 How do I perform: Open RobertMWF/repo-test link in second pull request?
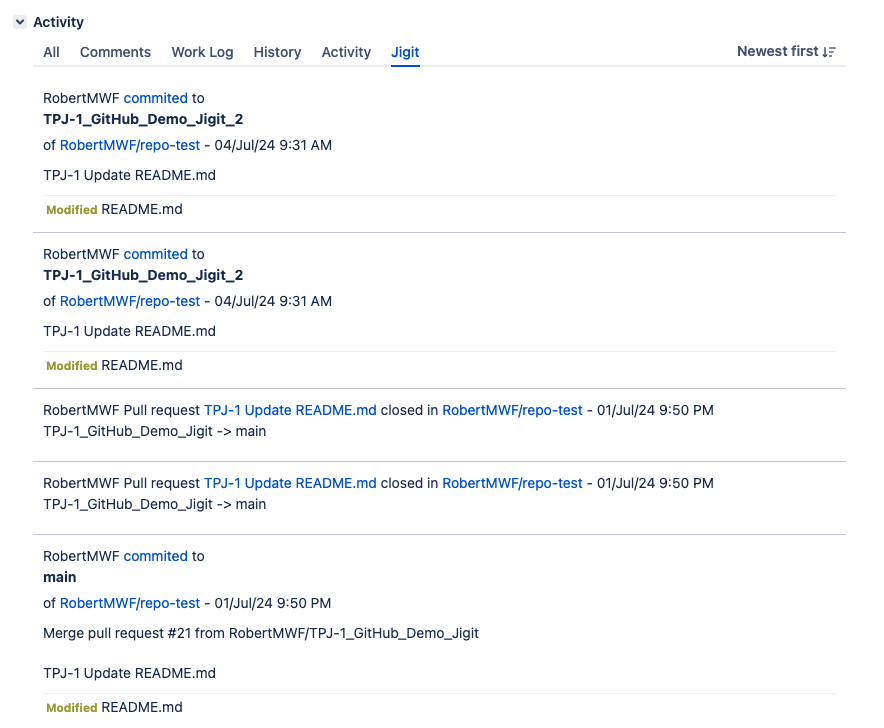pyautogui.click(x=512, y=483)
